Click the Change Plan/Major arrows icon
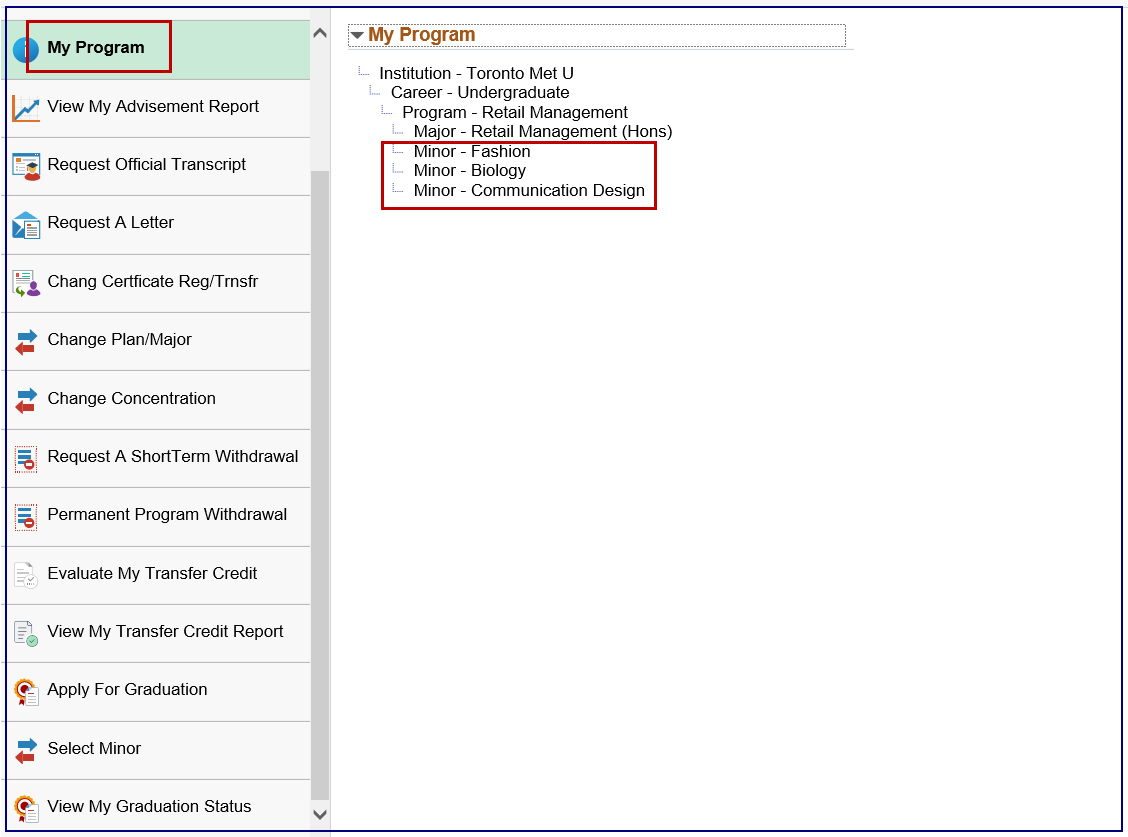 pyautogui.click(x=26, y=342)
